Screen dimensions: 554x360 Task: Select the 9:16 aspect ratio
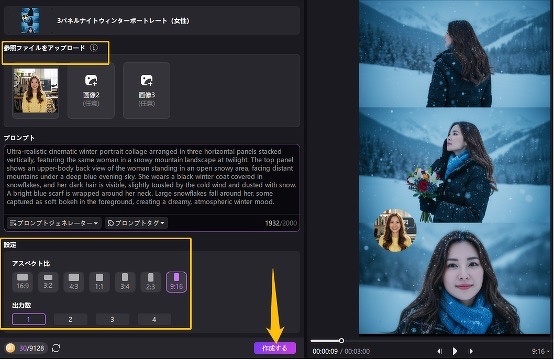pyautogui.click(x=176, y=282)
